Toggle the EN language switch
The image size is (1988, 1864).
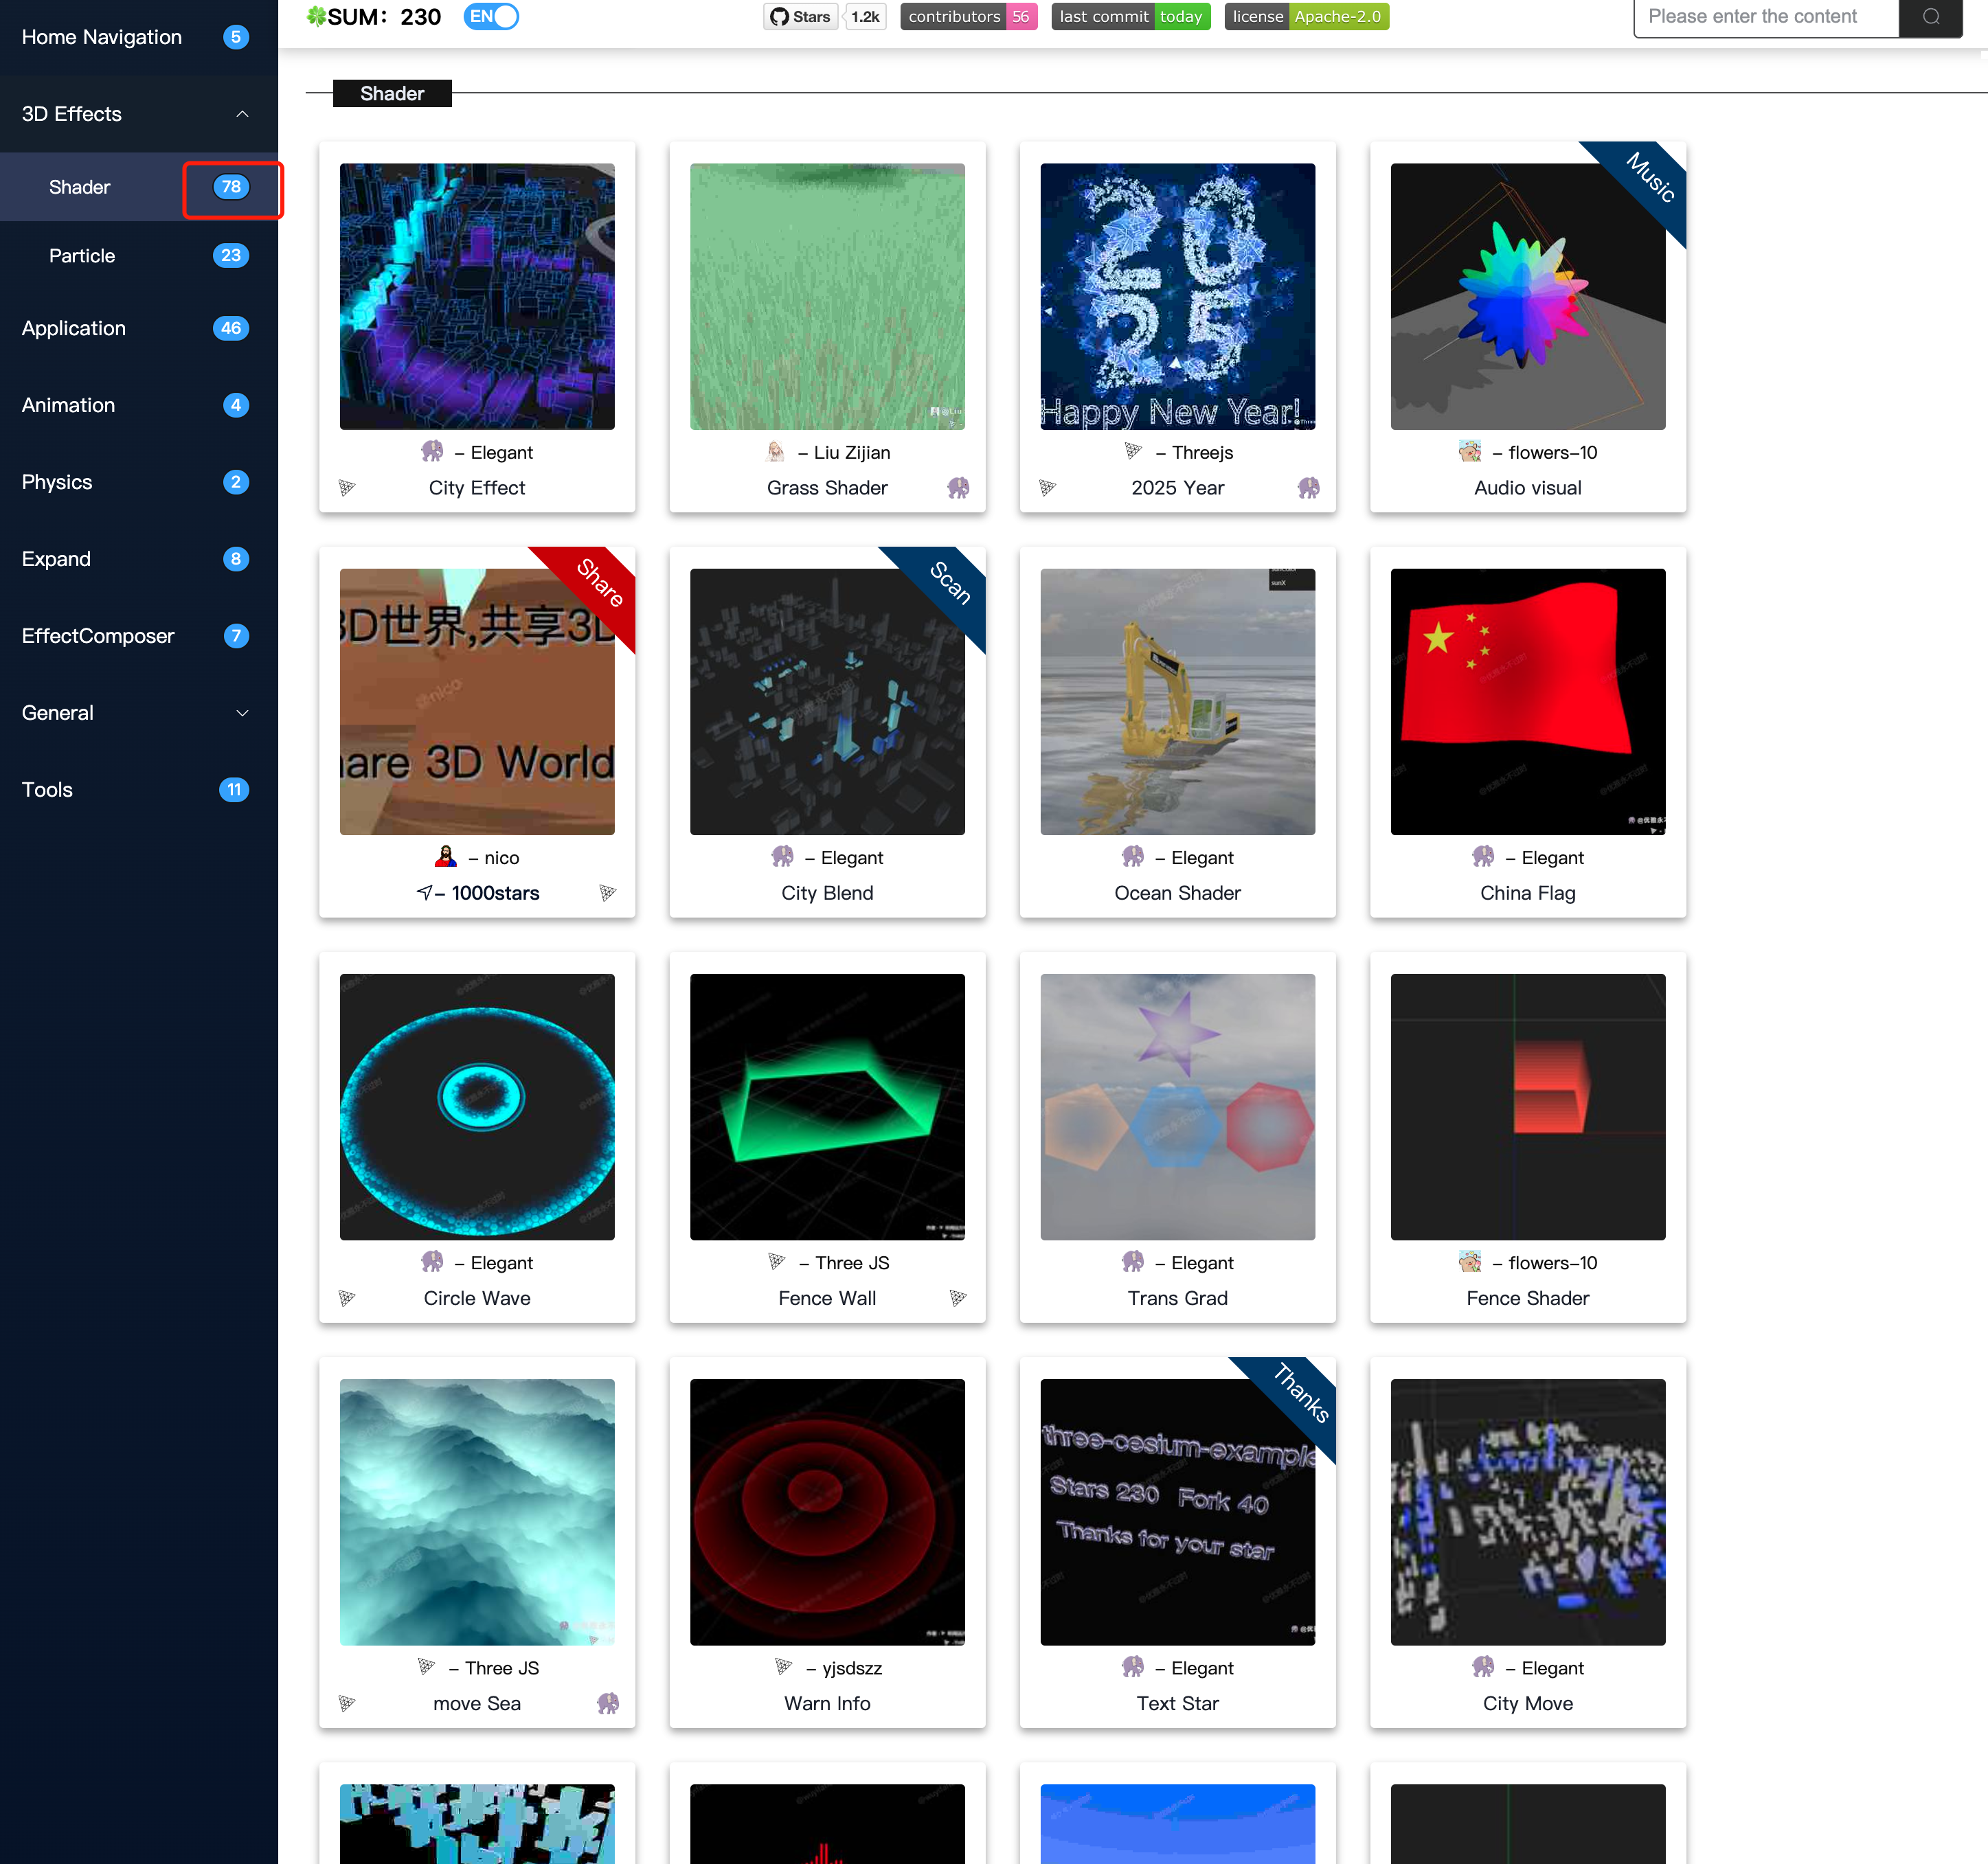pos(490,16)
